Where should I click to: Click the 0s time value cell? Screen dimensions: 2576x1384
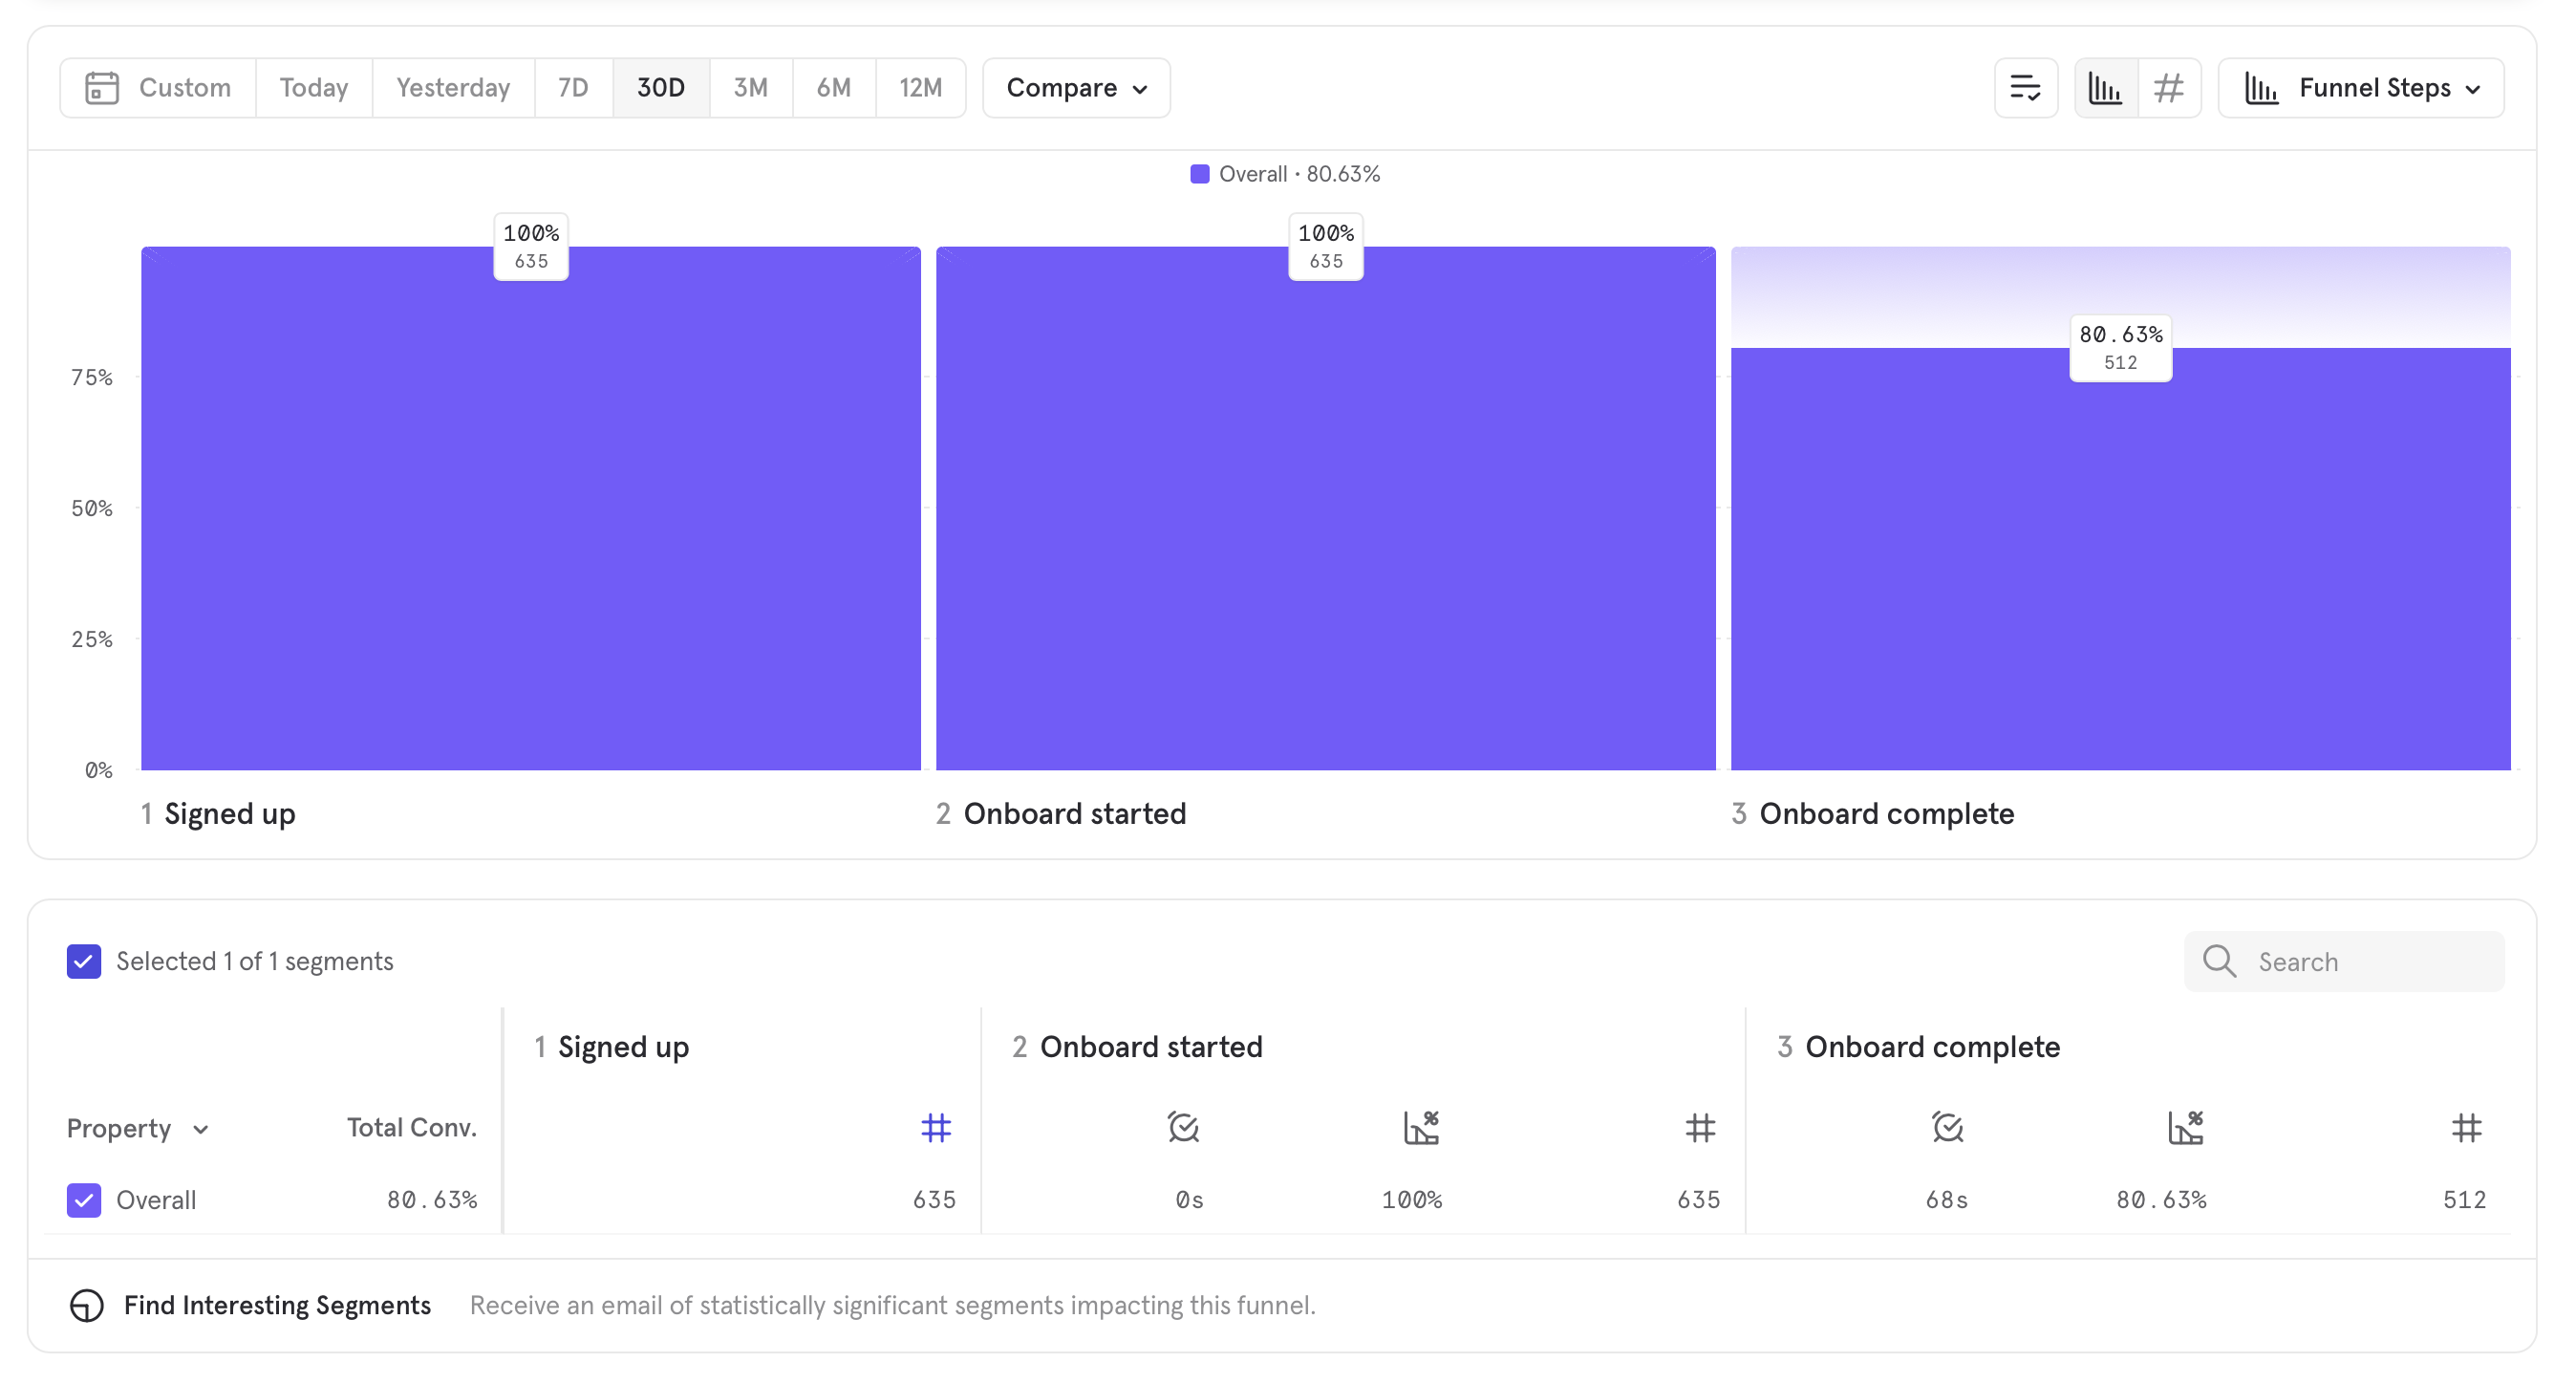[x=1189, y=1200]
